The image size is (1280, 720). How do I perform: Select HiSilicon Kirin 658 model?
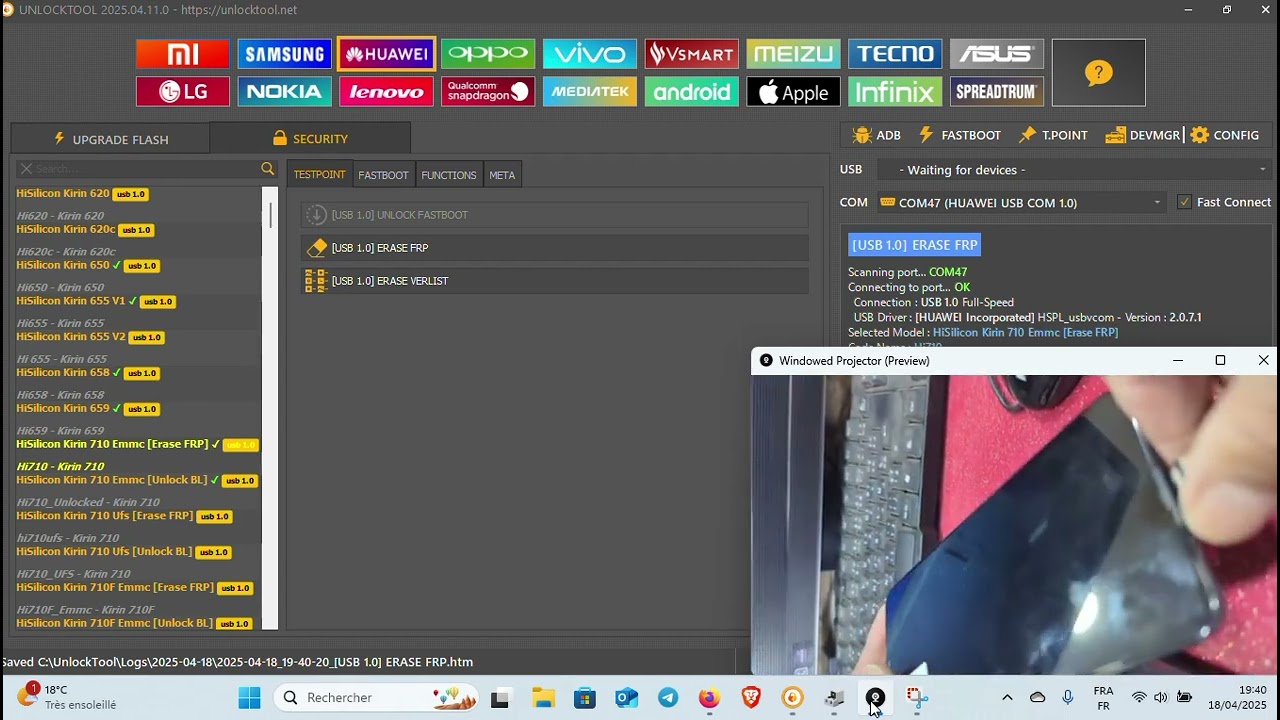pos(87,373)
